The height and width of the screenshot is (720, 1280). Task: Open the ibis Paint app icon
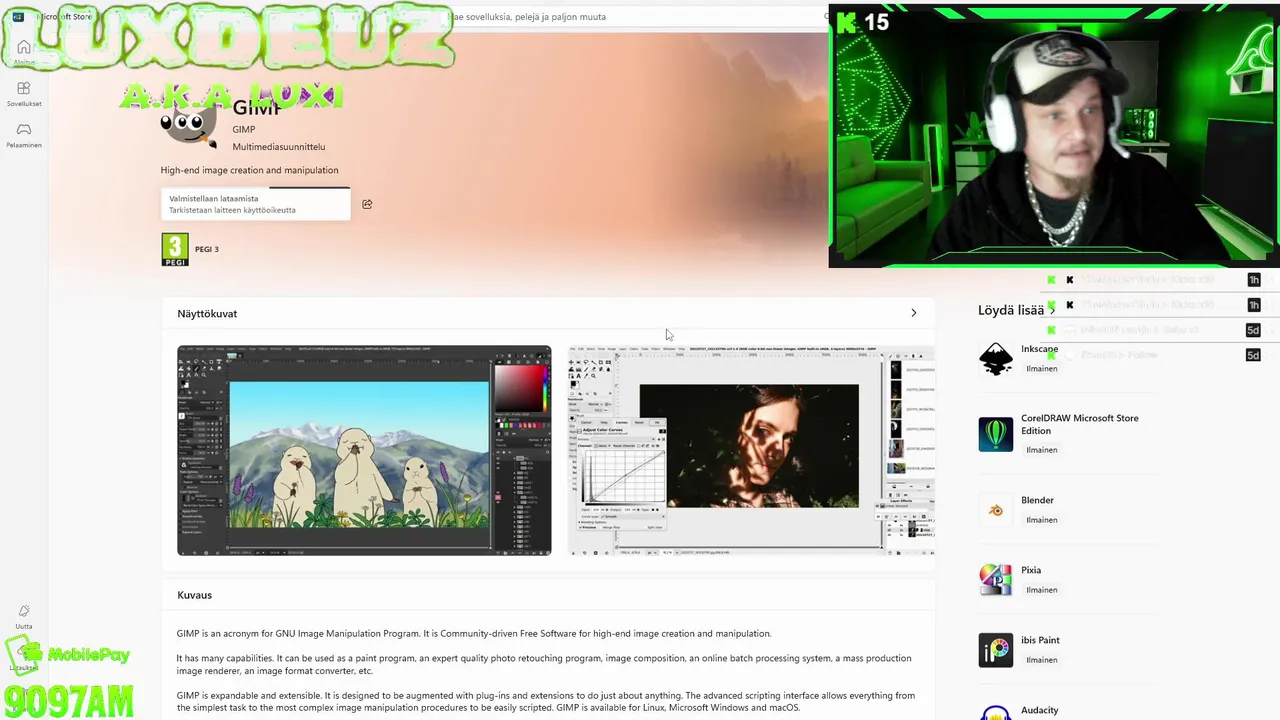tap(995, 650)
